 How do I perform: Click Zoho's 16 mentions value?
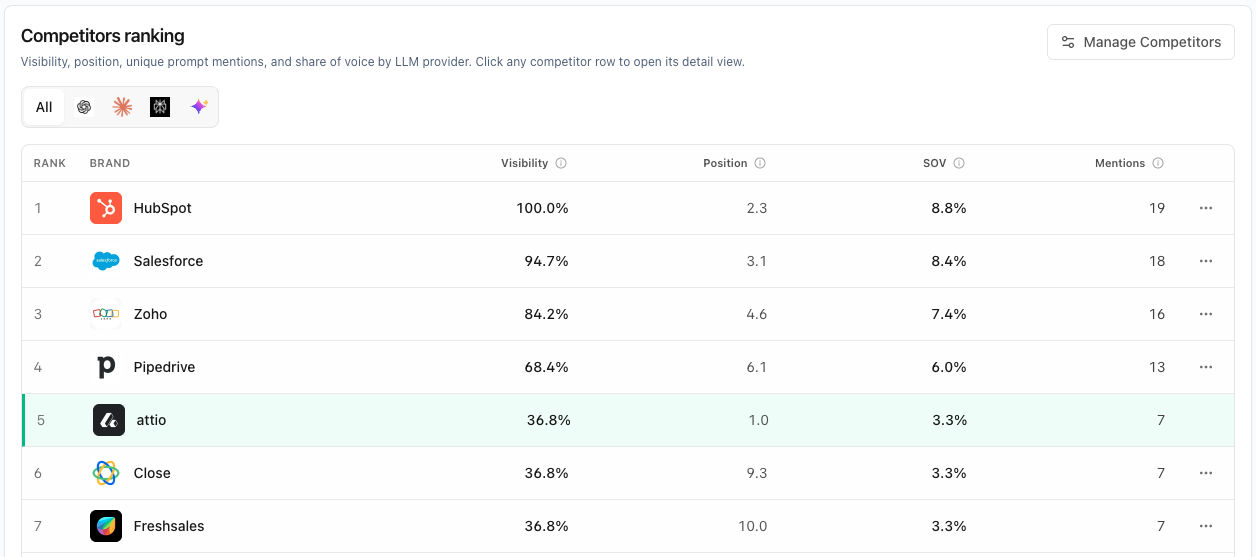pyautogui.click(x=1157, y=314)
